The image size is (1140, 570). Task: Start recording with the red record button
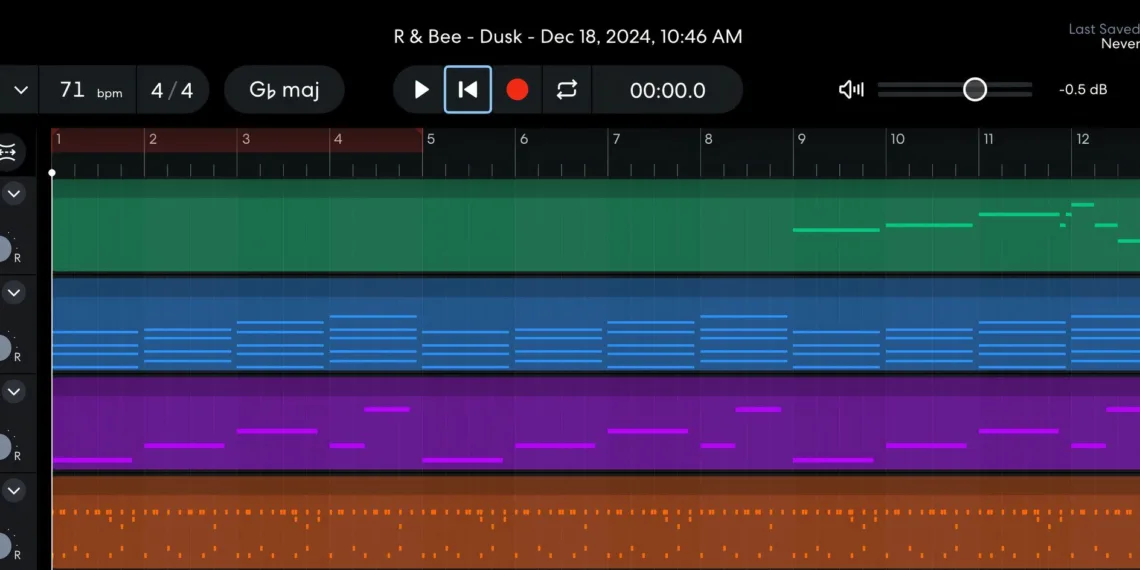coord(517,90)
